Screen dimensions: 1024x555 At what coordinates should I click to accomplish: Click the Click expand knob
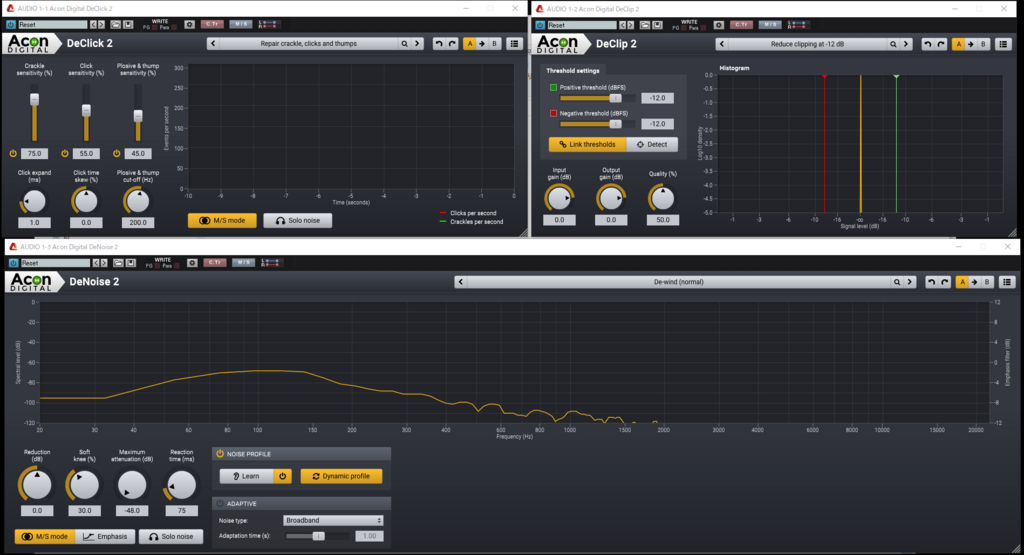34,202
